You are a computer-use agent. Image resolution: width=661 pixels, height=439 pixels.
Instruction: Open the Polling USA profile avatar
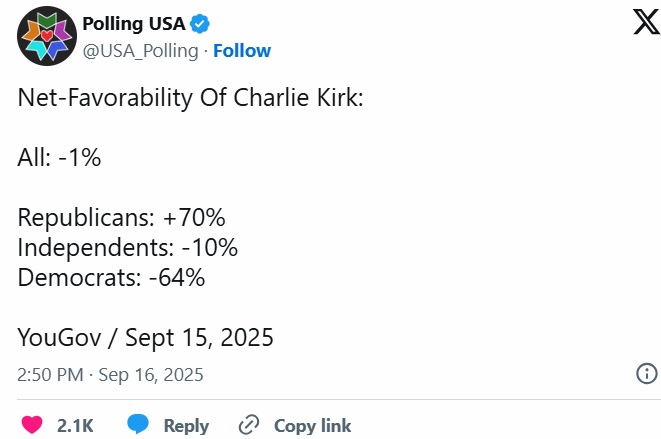coord(43,36)
